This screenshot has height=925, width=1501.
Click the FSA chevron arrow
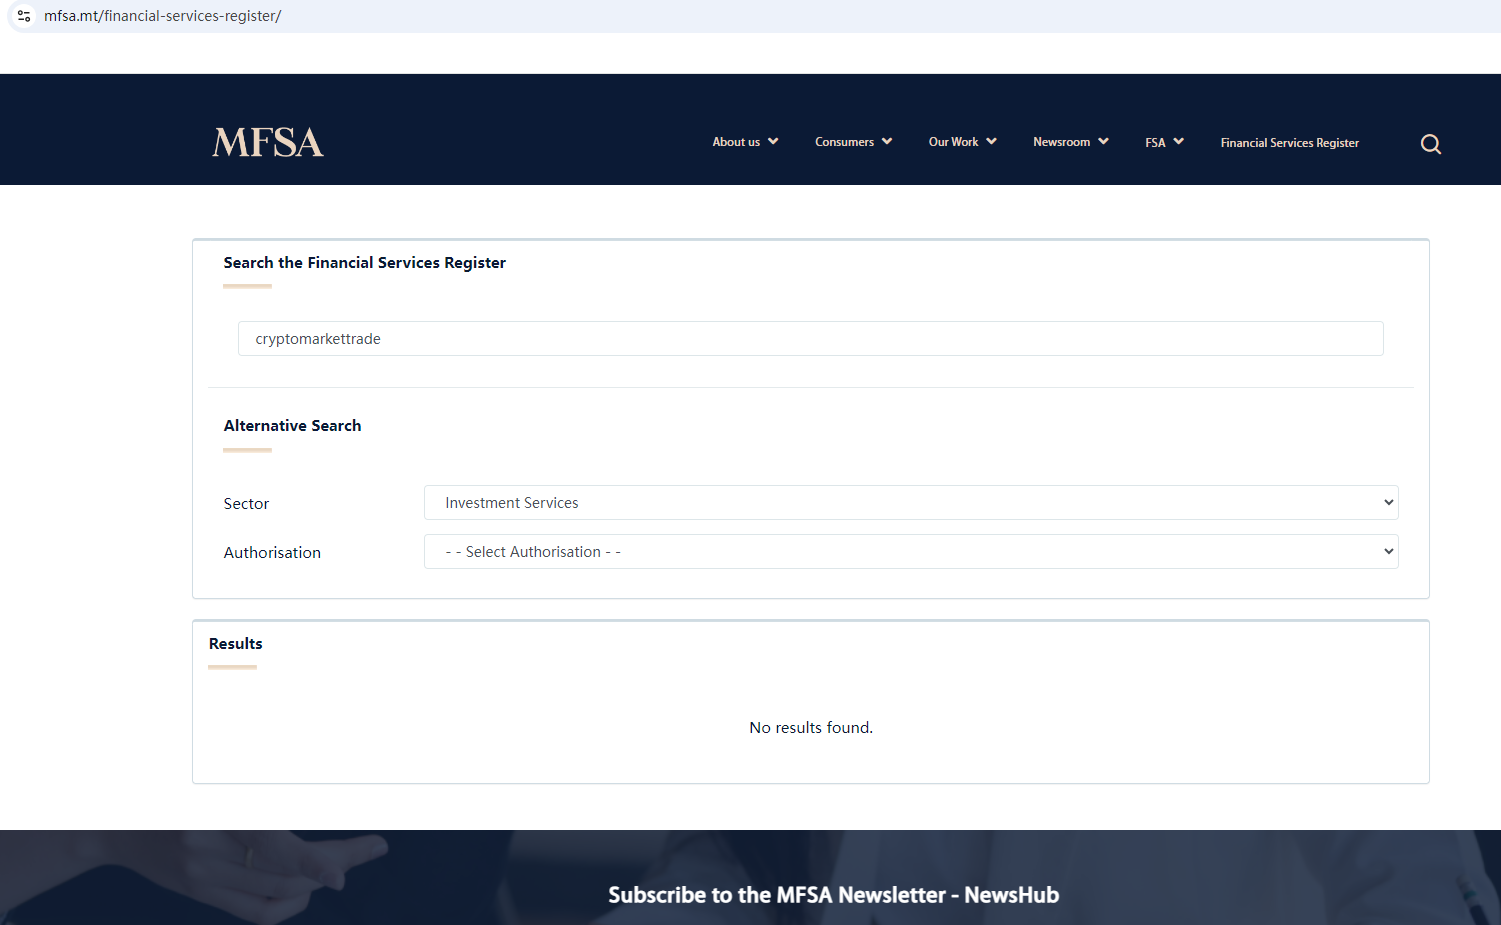coord(1179,142)
